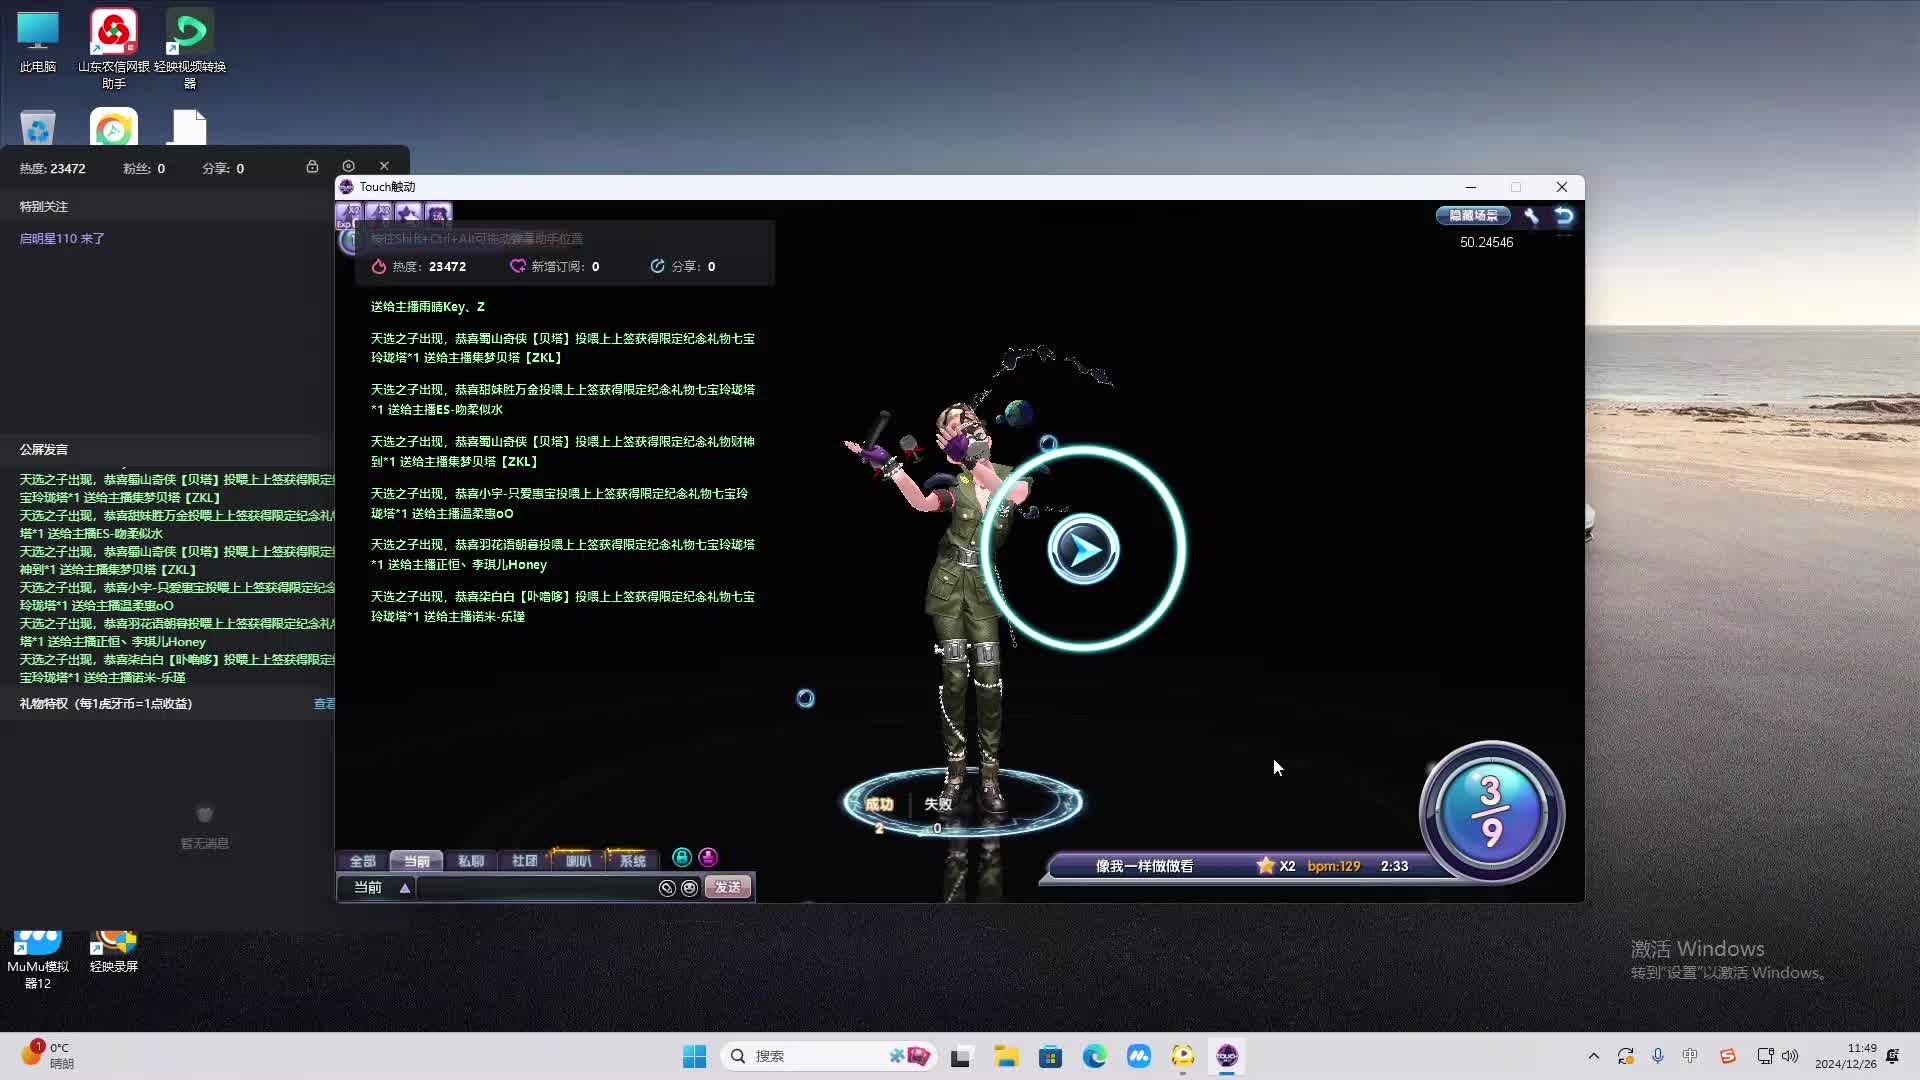This screenshot has width=1920, height=1080.
Task: Click the wrench settings icon in game
Action: 1531,216
